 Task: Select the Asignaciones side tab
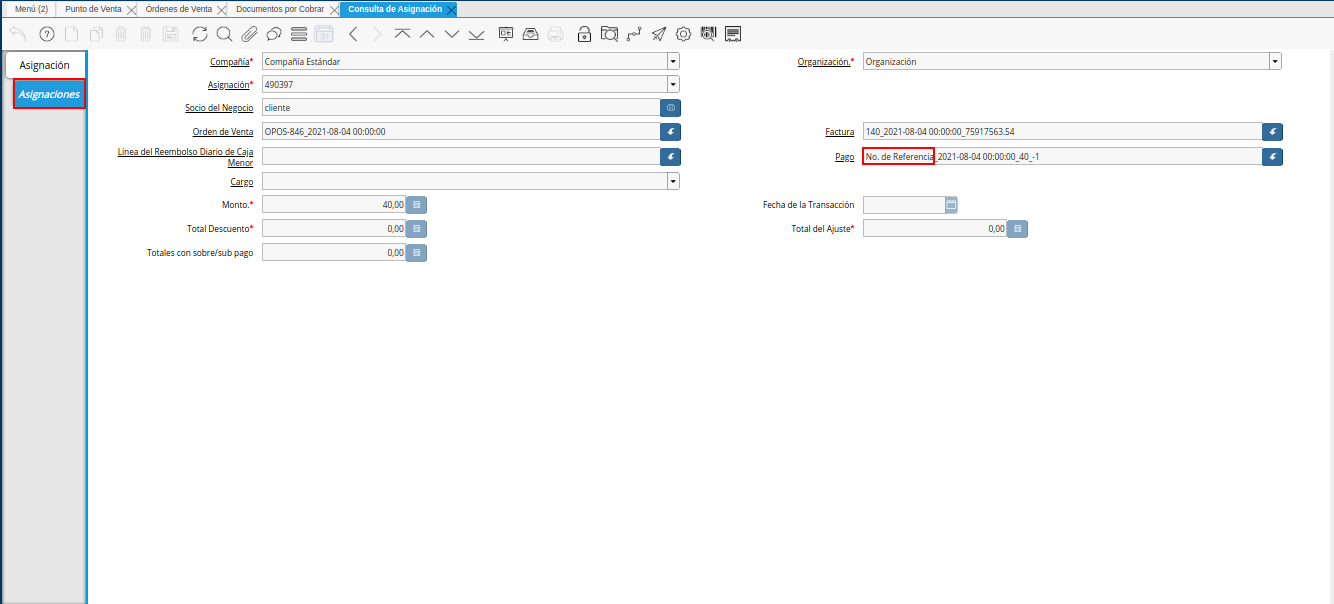point(49,94)
